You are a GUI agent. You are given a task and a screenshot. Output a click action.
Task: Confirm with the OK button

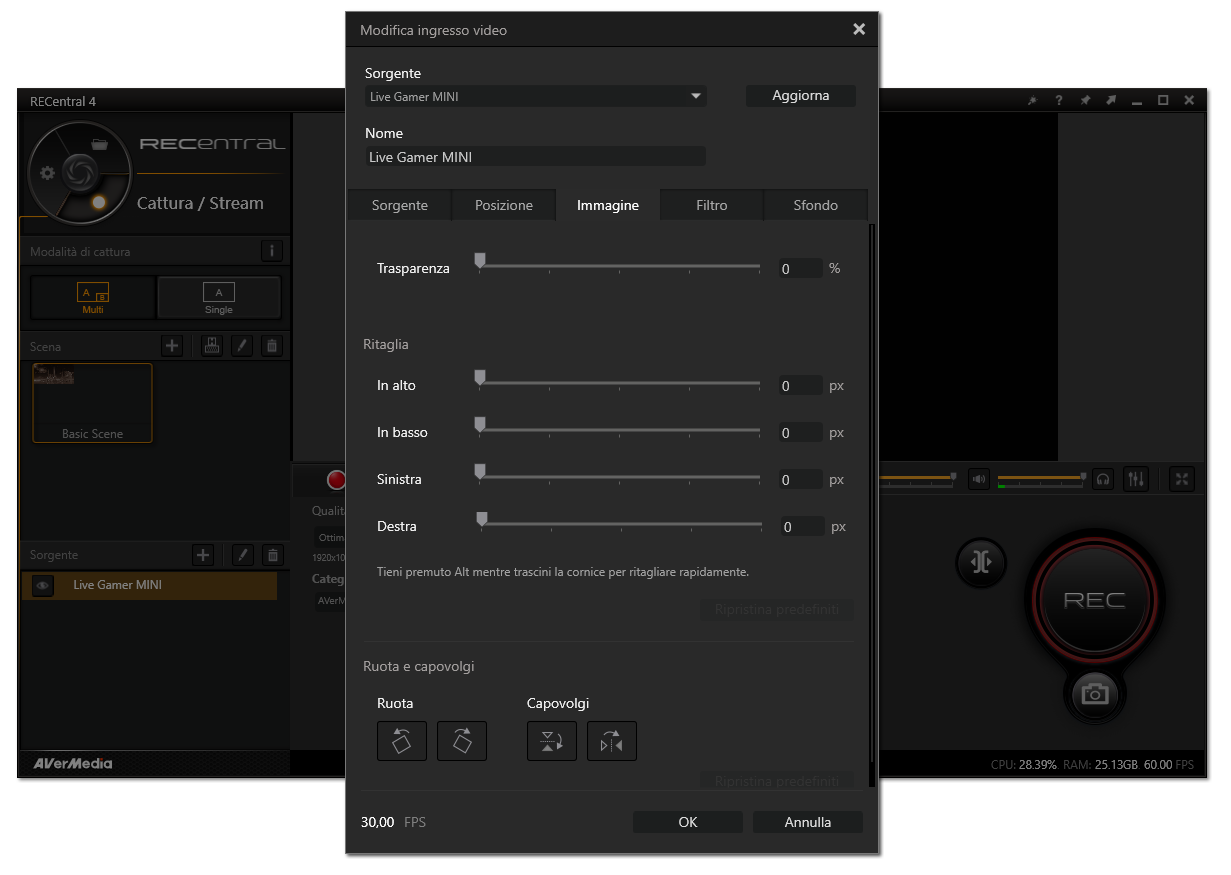pyautogui.click(x=688, y=822)
